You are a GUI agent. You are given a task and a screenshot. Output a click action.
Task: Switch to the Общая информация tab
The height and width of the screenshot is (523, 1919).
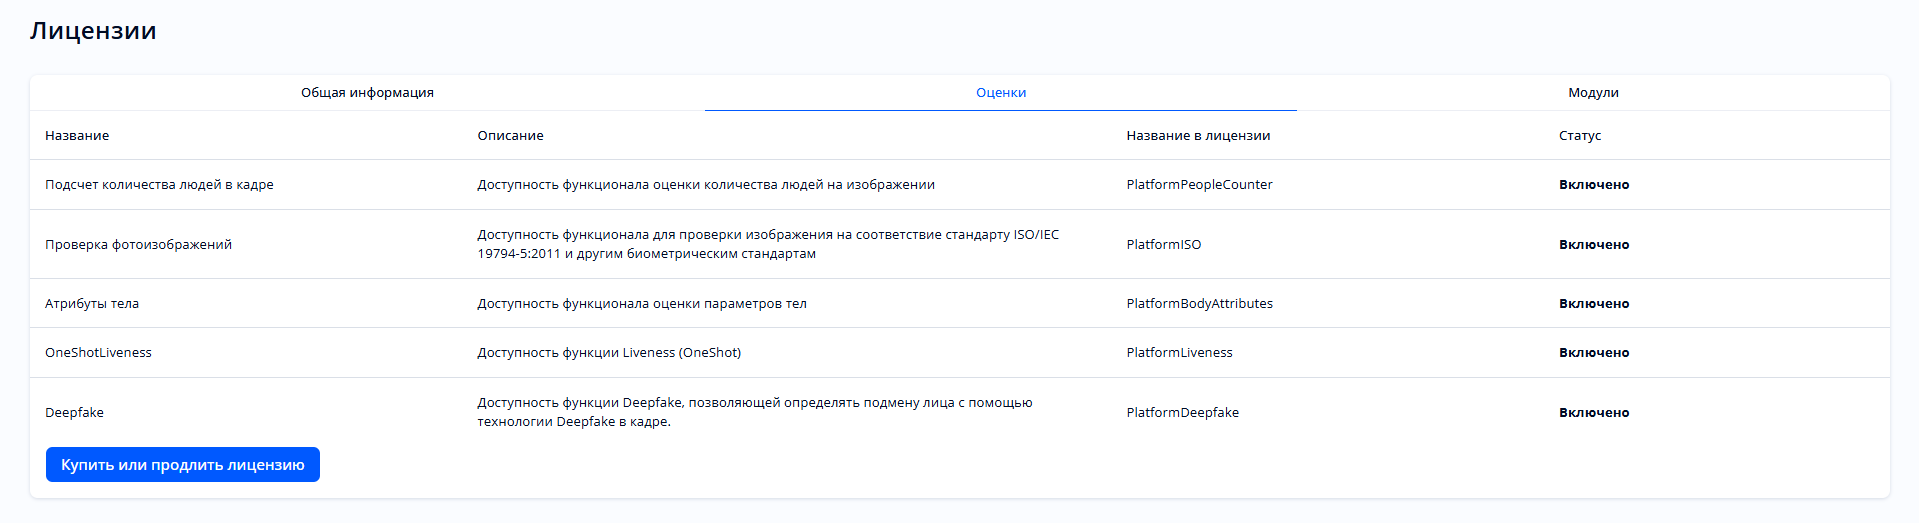click(367, 93)
